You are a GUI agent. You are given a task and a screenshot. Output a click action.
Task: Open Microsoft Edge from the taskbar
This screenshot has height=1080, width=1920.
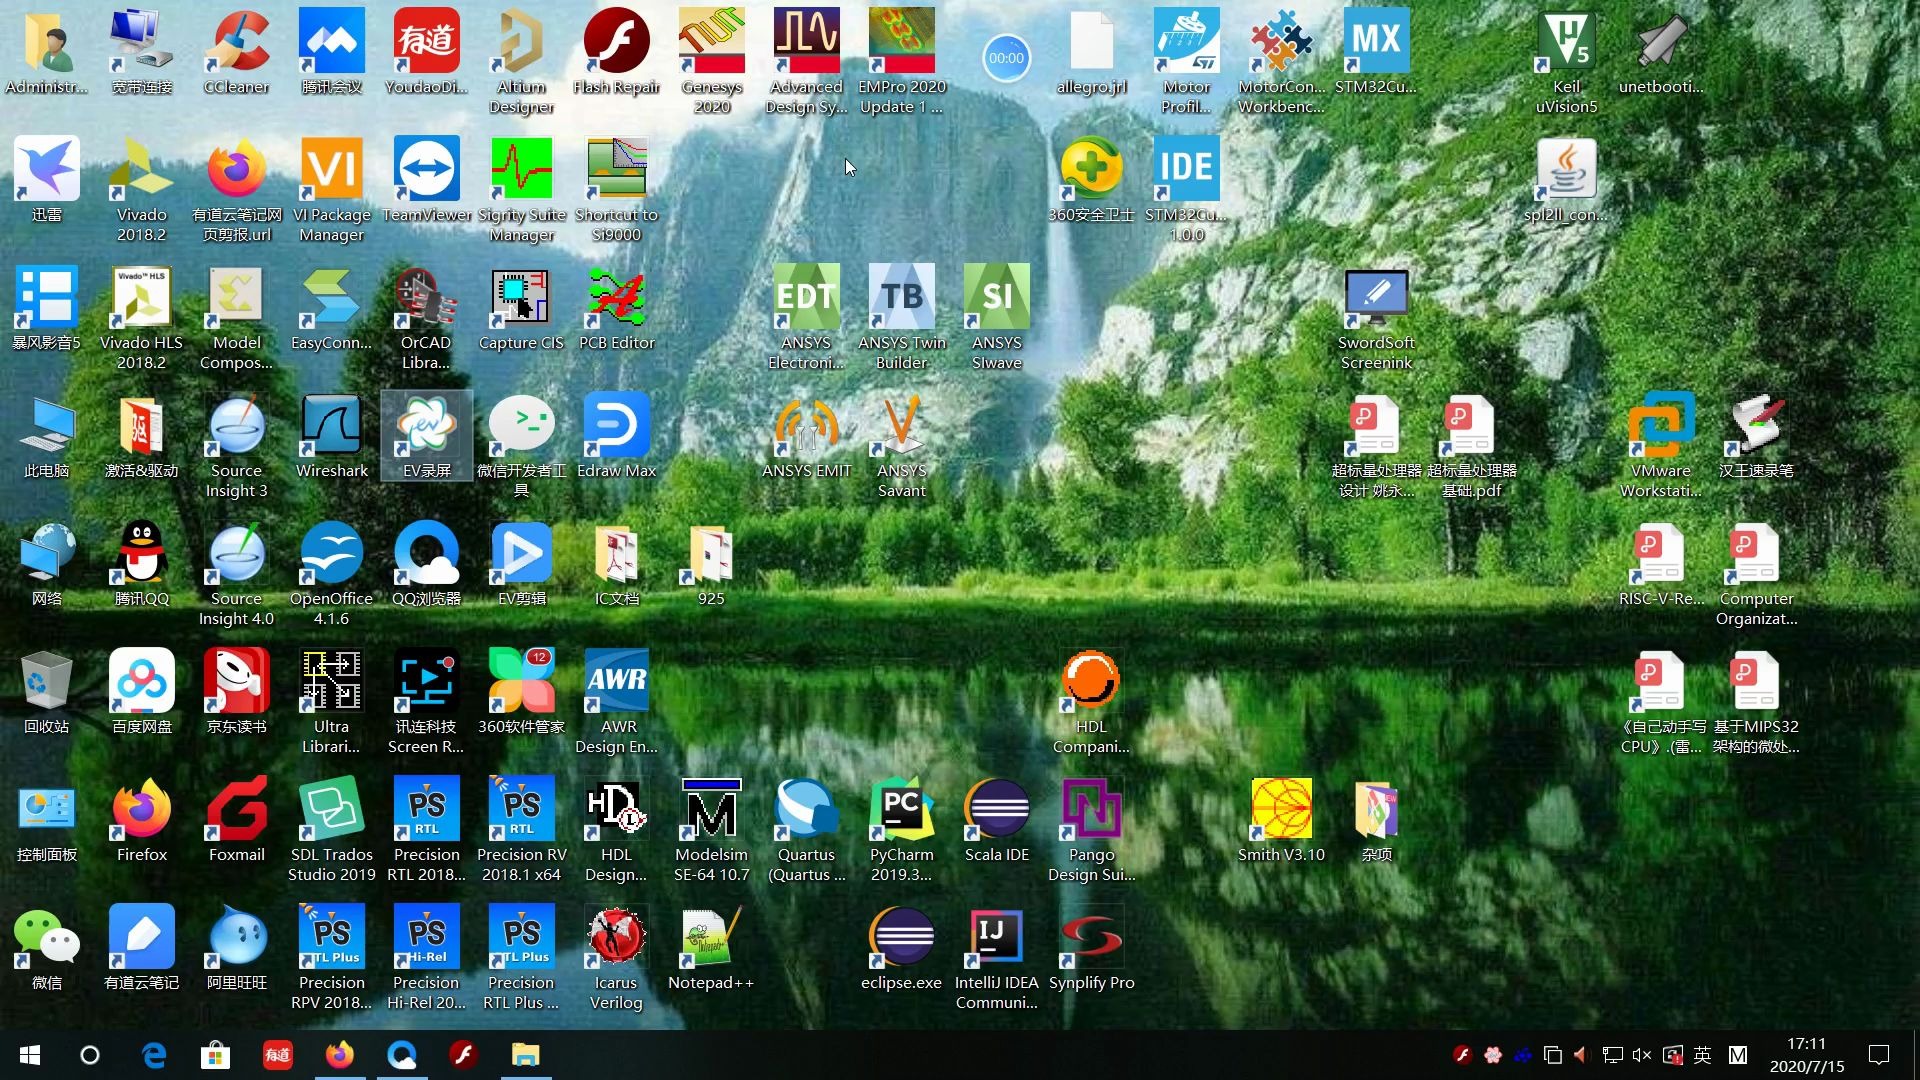tap(153, 1055)
